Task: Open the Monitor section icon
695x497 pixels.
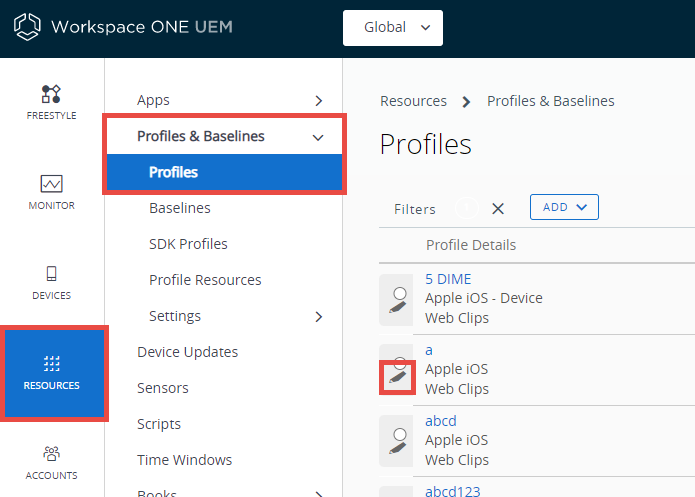Action: pyautogui.click(x=51, y=184)
